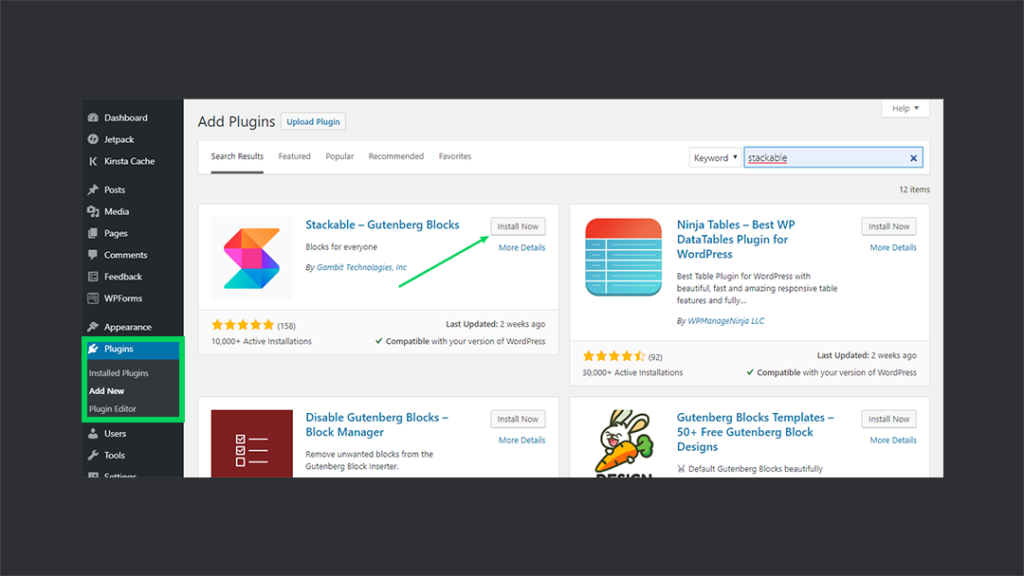Screen dimensions: 1024x576
Task: Open Jetpack from the sidebar
Action: coord(121,139)
